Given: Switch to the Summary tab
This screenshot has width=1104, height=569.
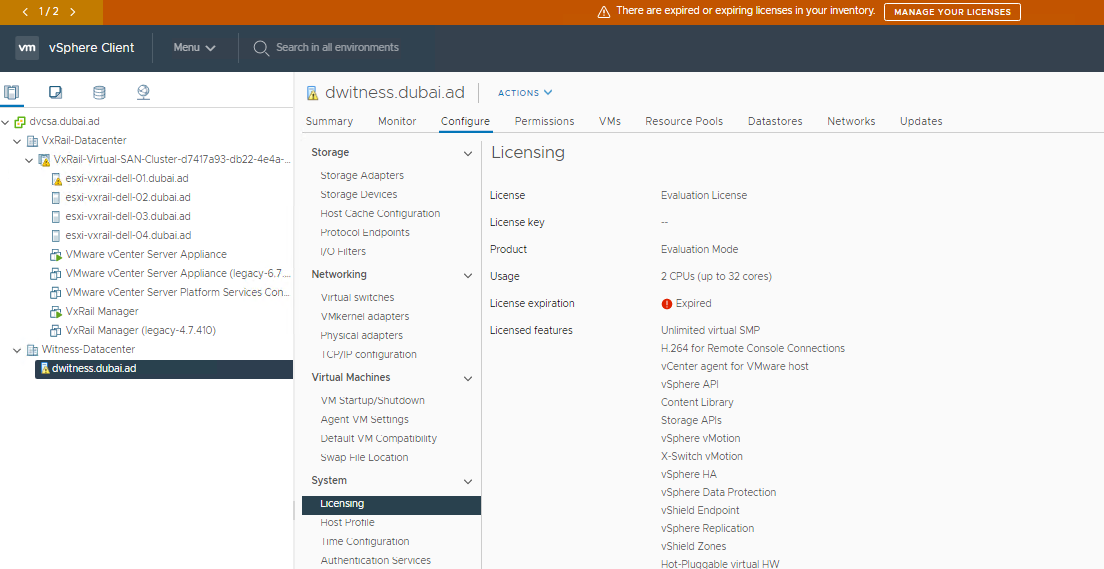Looking at the screenshot, I should (329, 121).
